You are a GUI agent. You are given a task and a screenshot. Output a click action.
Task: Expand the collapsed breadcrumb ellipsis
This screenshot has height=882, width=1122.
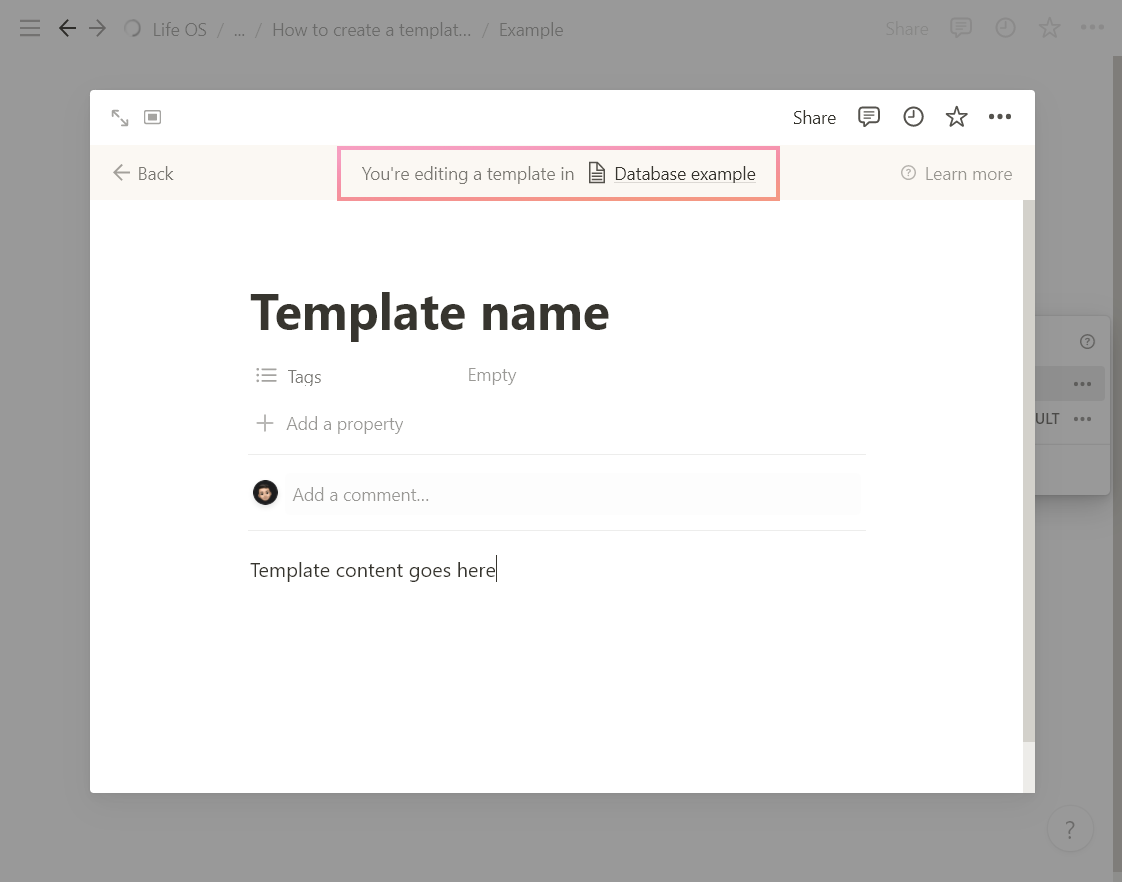[x=239, y=29]
